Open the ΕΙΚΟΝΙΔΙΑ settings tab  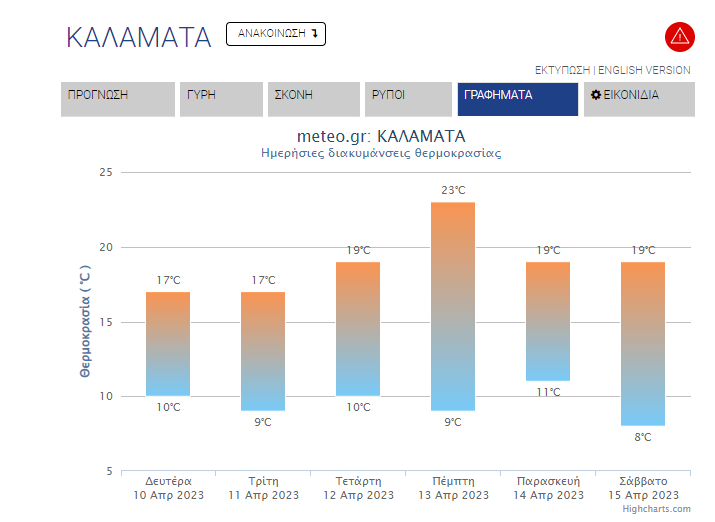[x=639, y=99]
